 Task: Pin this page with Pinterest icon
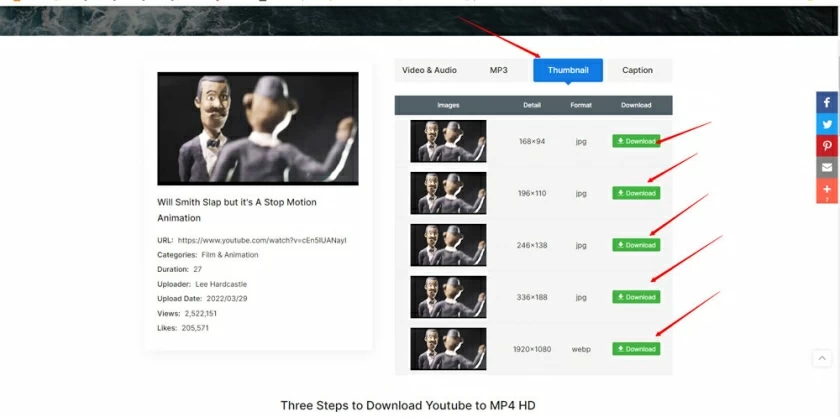click(x=827, y=146)
